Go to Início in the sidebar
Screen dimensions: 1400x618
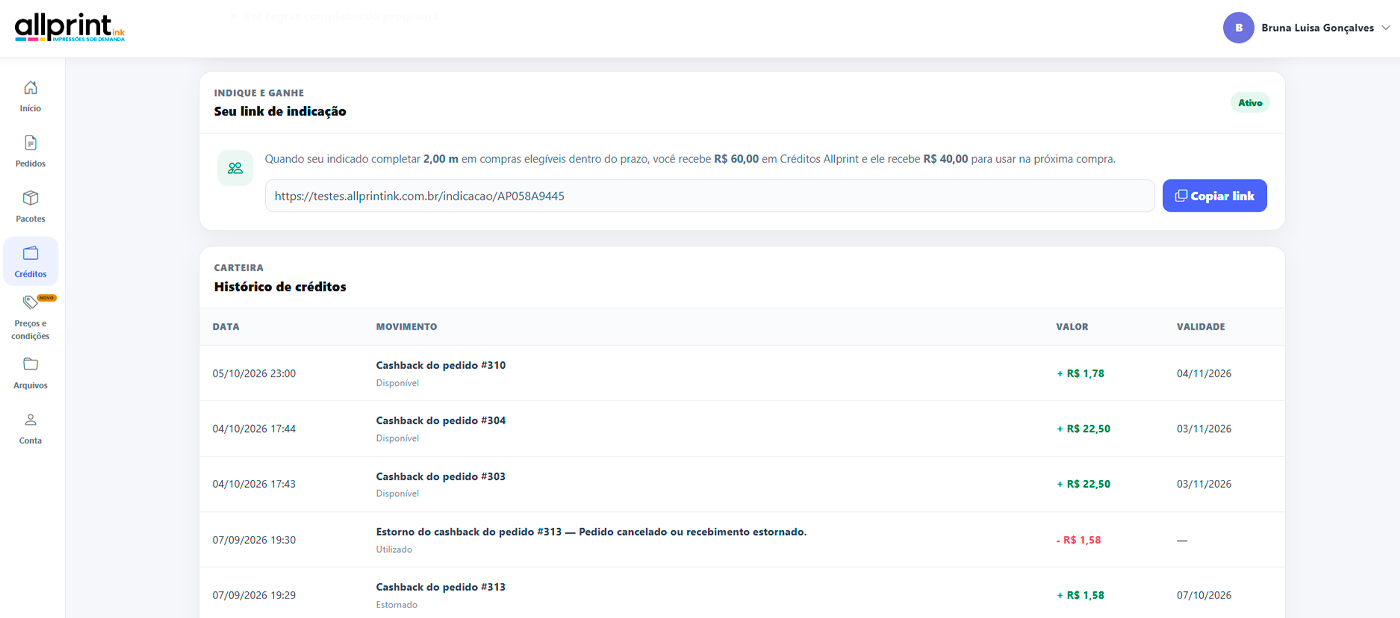coord(31,96)
